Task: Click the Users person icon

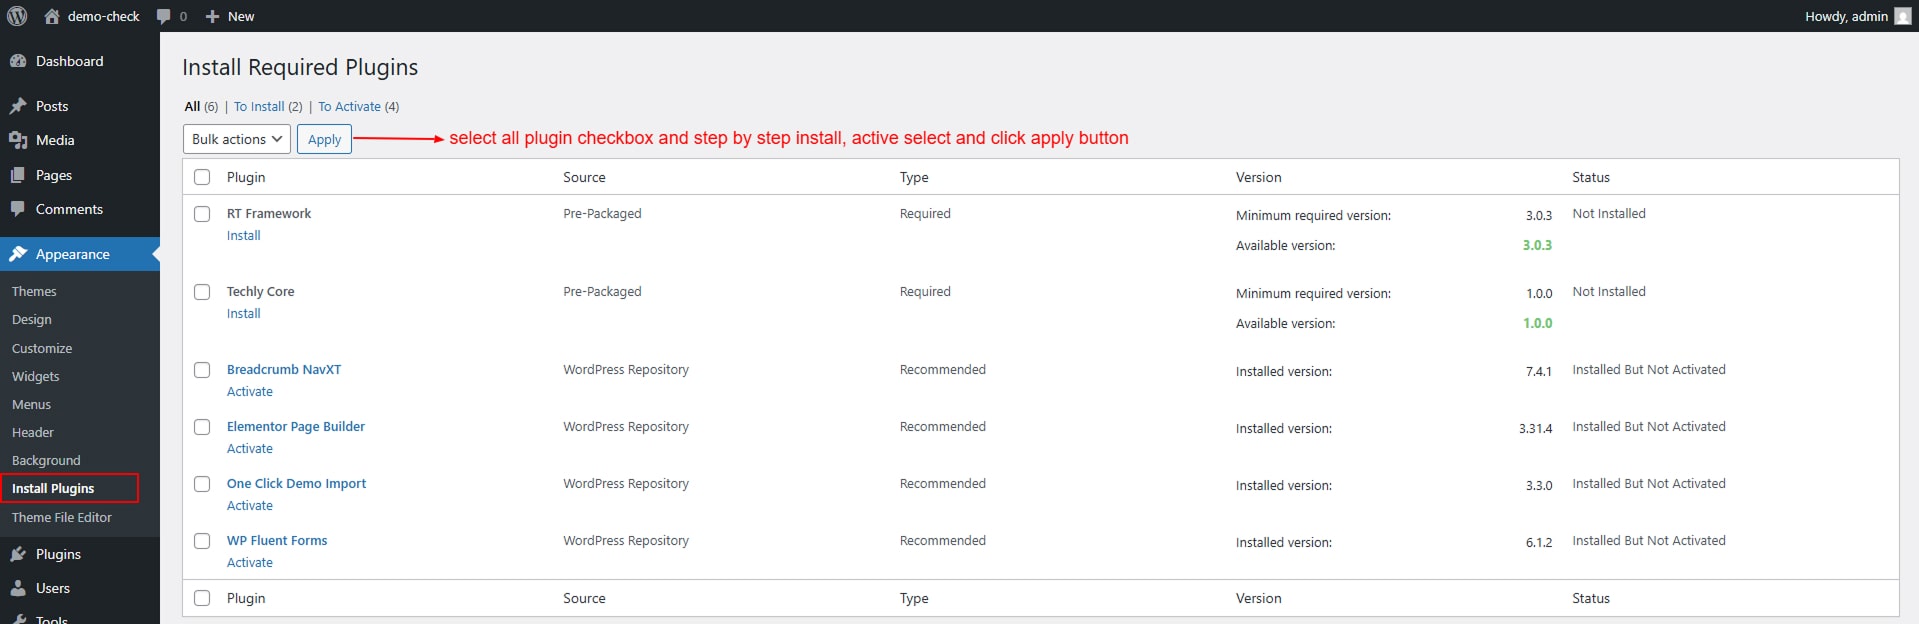Action: [x=18, y=588]
